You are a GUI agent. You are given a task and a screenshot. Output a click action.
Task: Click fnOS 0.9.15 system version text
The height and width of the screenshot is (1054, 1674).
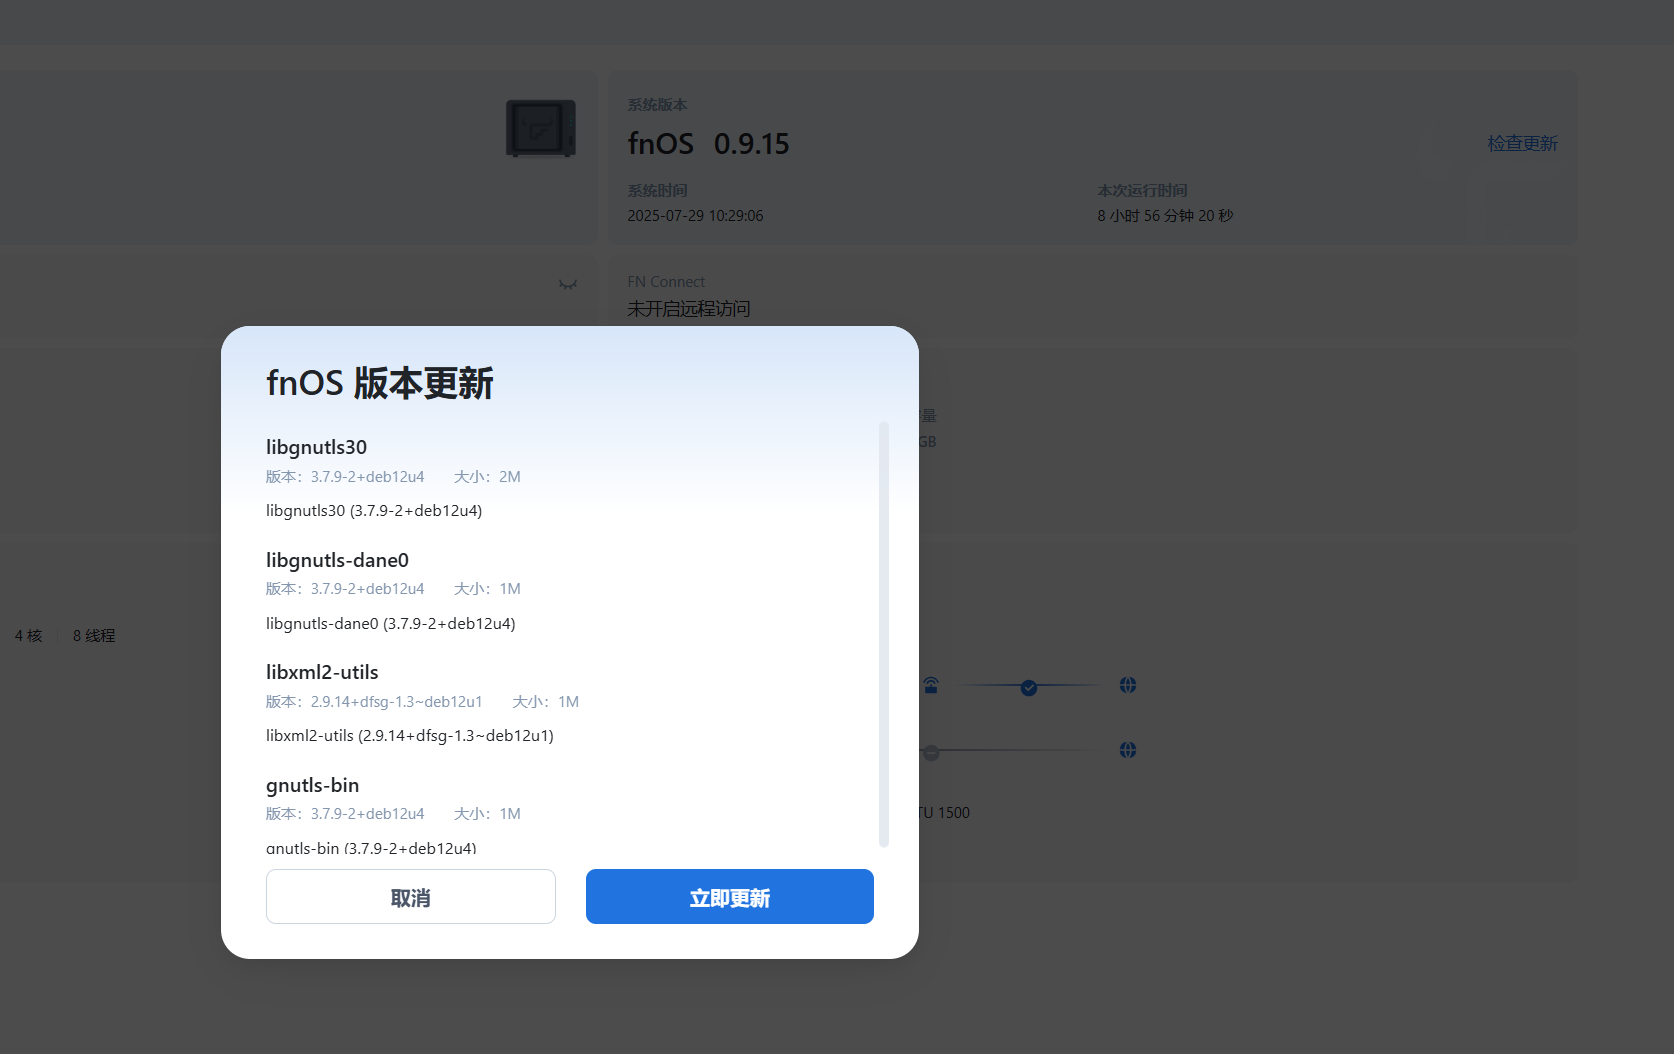coord(708,144)
